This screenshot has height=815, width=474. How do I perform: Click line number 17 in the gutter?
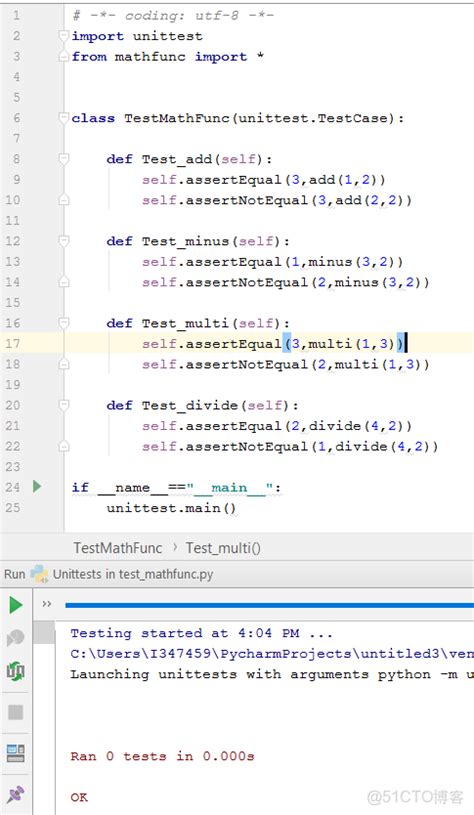[x=12, y=344]
